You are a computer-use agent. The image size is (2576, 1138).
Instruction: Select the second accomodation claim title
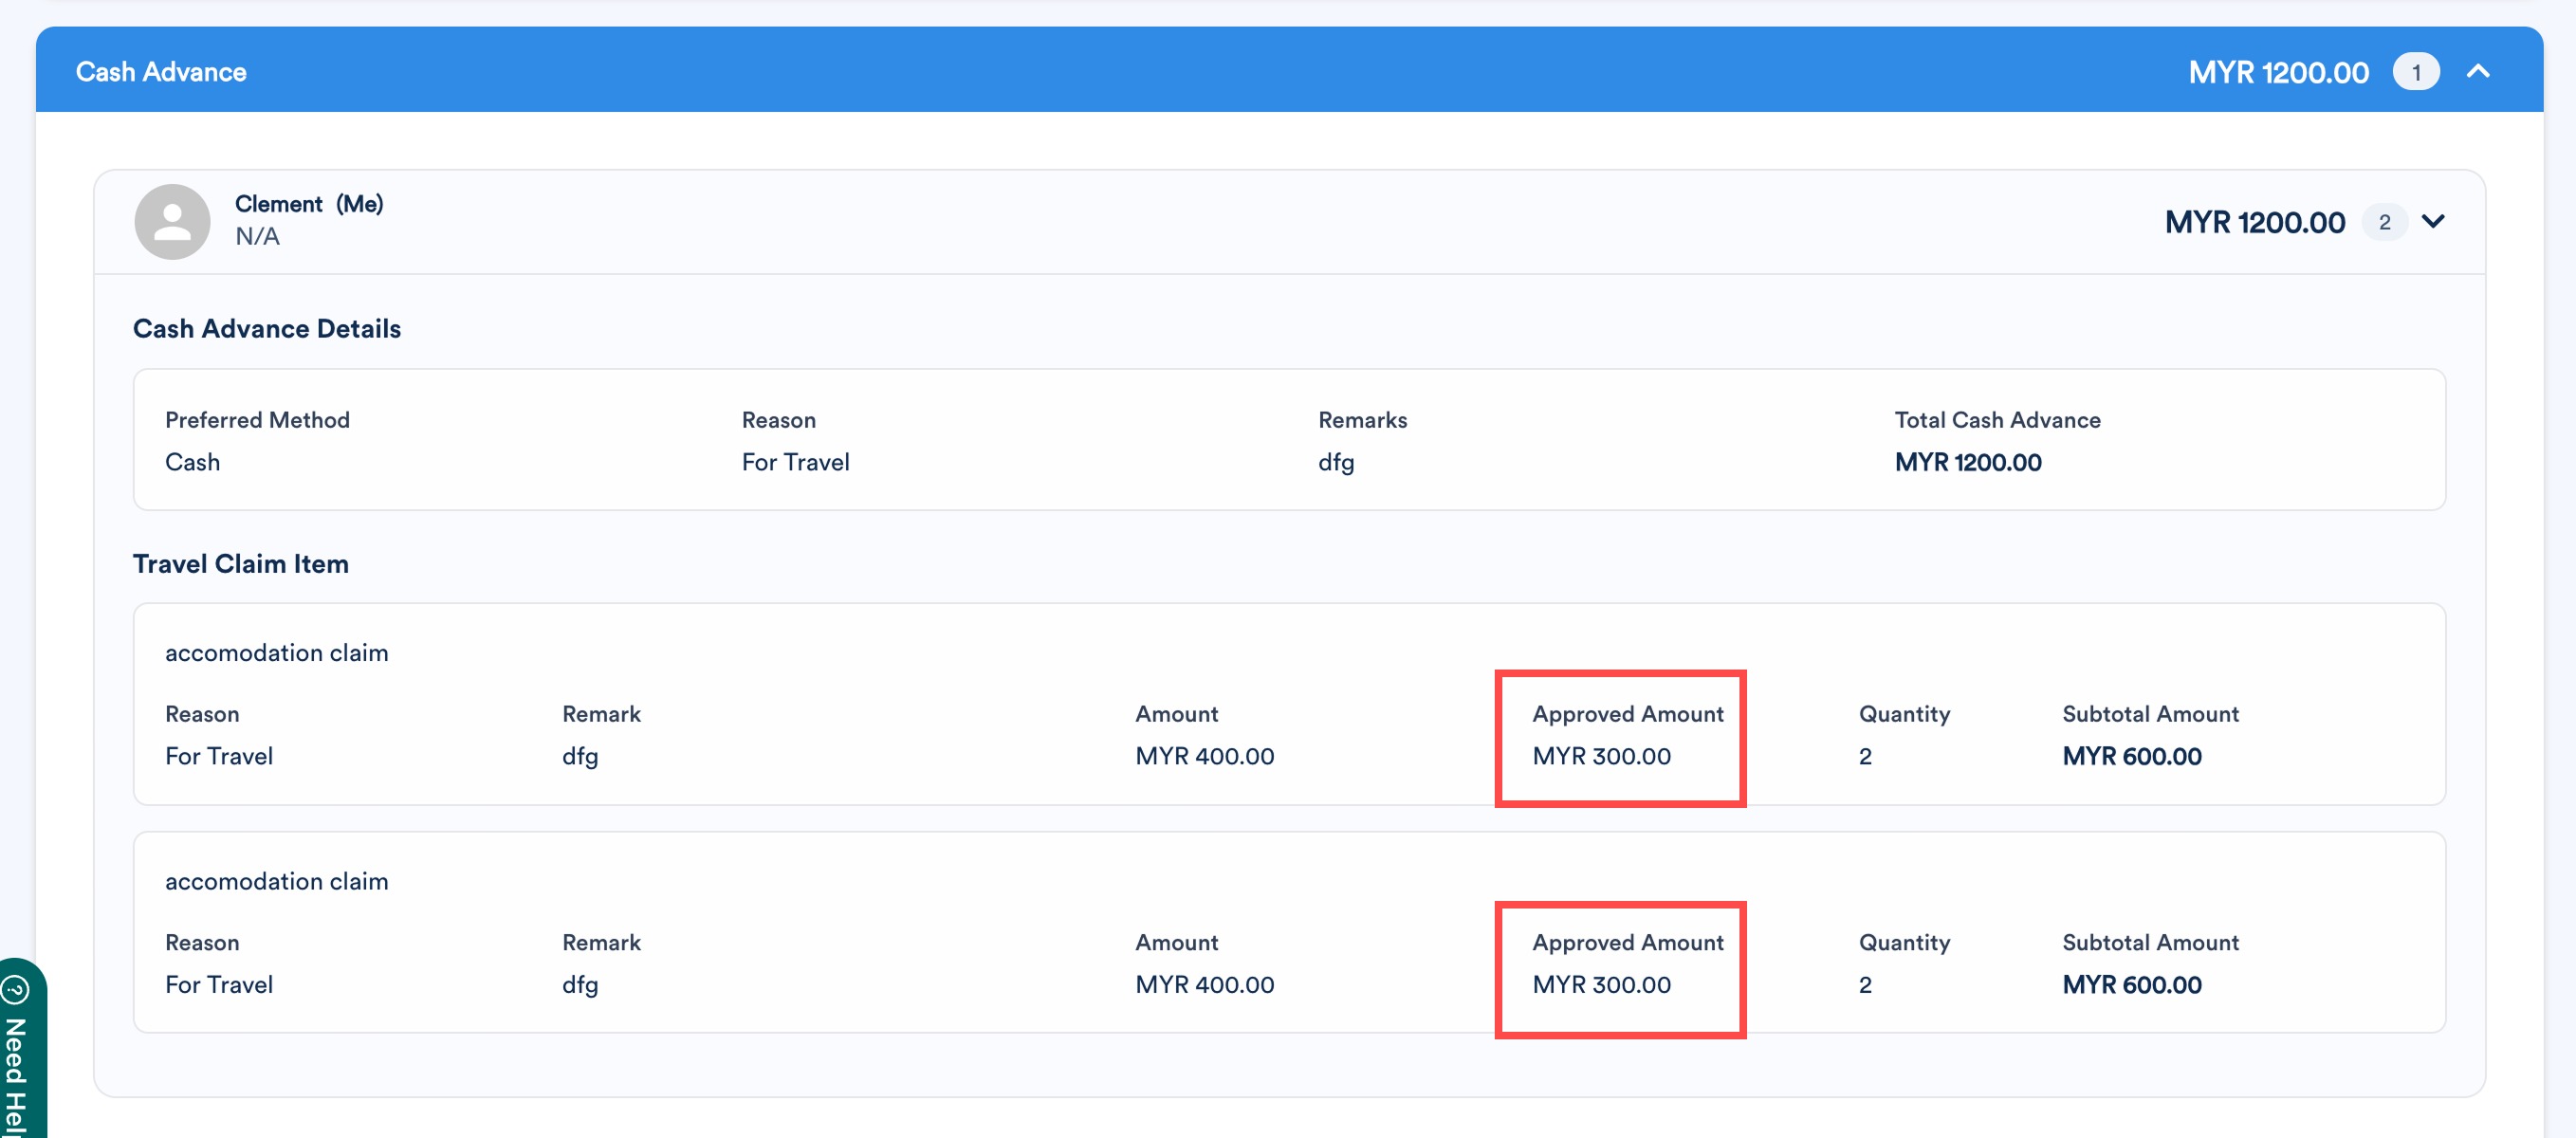(x=276, y=881)
